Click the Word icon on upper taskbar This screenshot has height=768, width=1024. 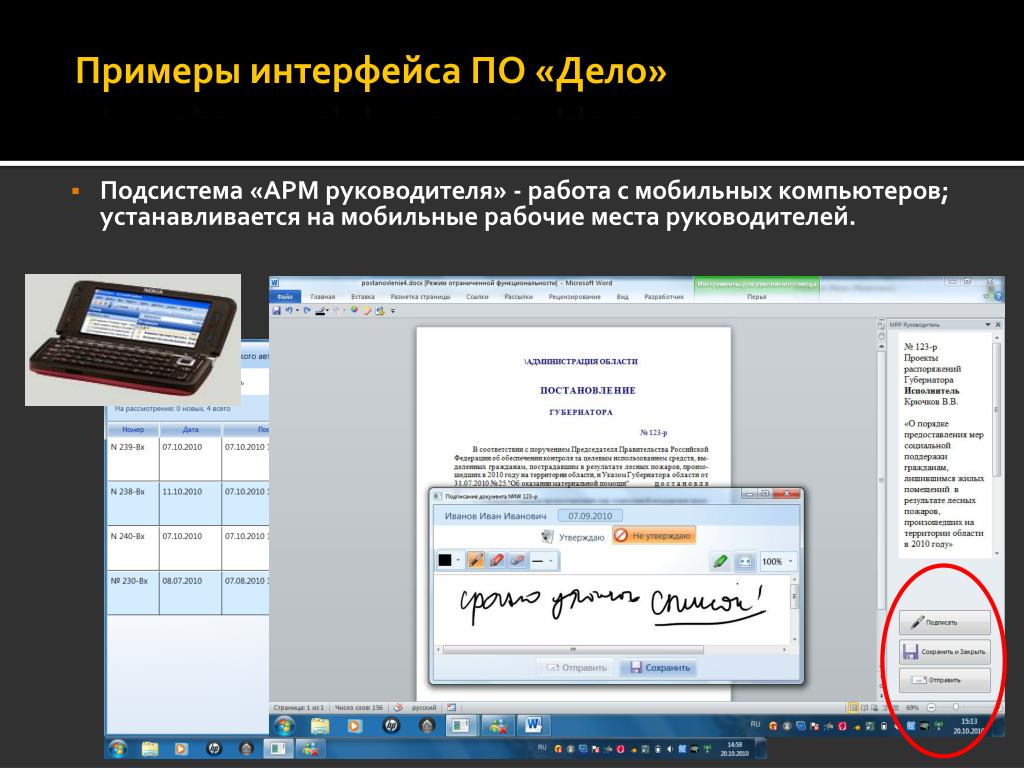[534, 725]
